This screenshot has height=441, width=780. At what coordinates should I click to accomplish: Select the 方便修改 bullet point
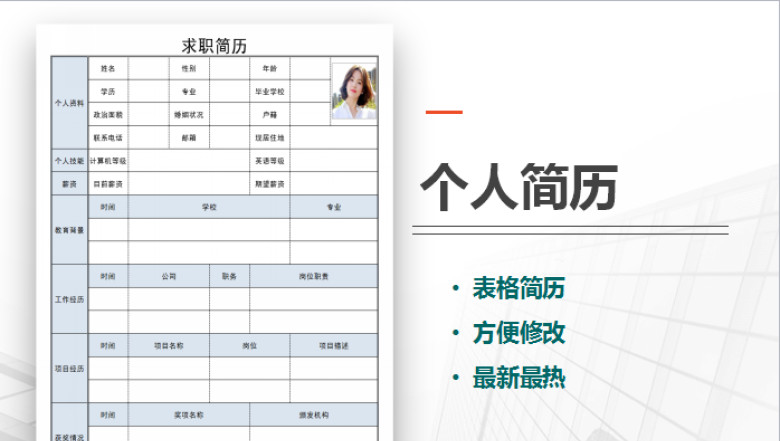519,333
